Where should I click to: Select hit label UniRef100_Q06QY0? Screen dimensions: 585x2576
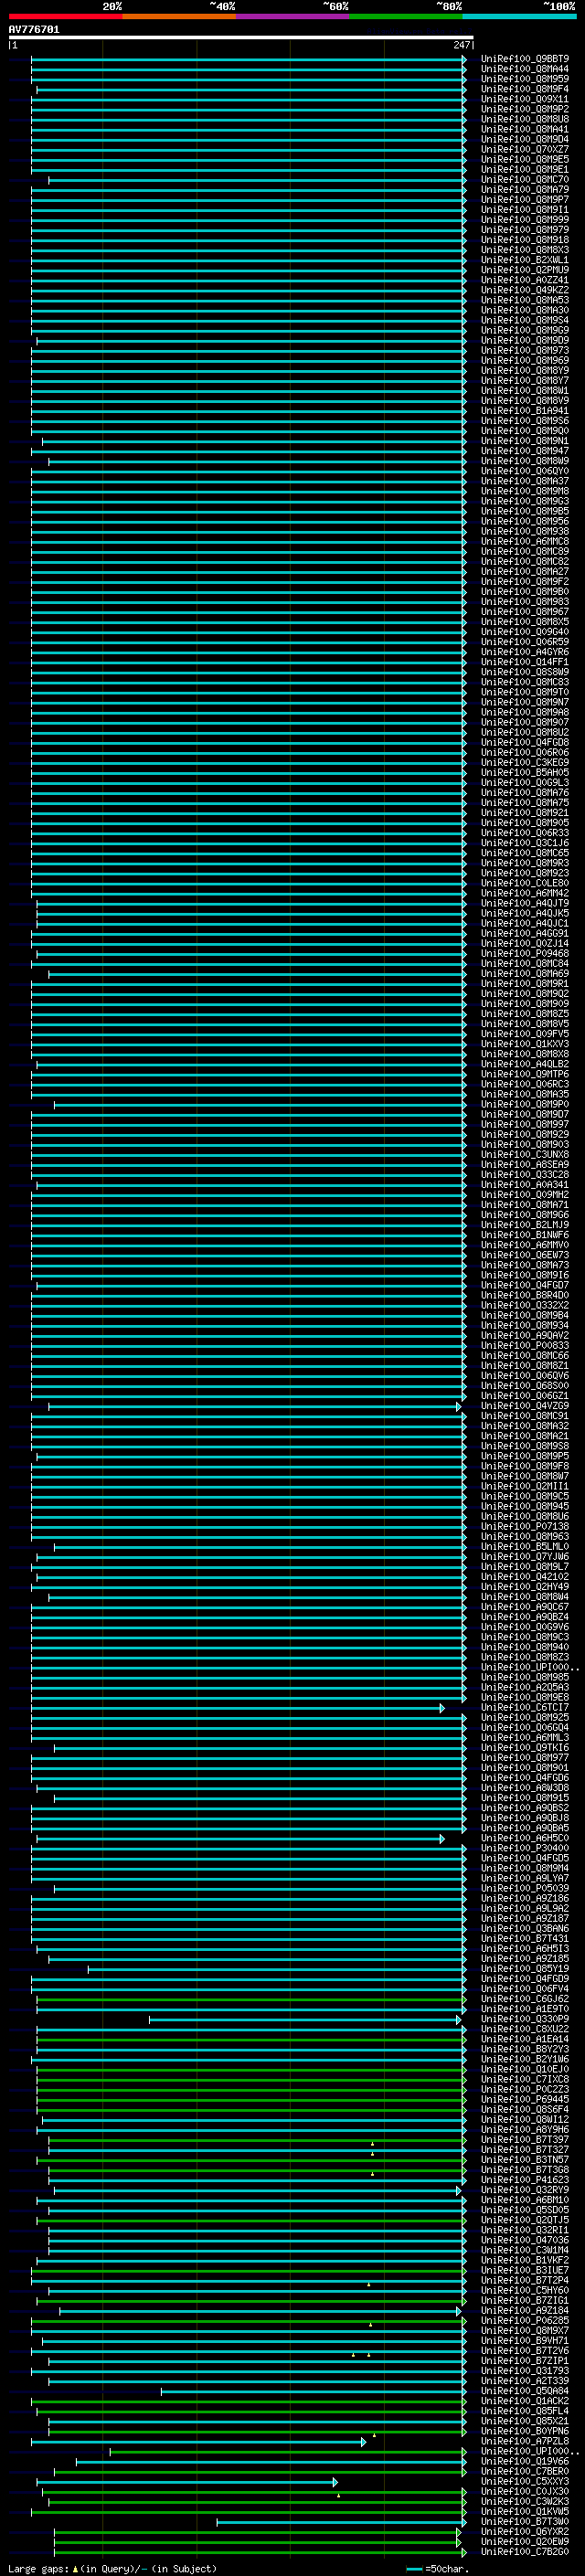pos(525,471)
